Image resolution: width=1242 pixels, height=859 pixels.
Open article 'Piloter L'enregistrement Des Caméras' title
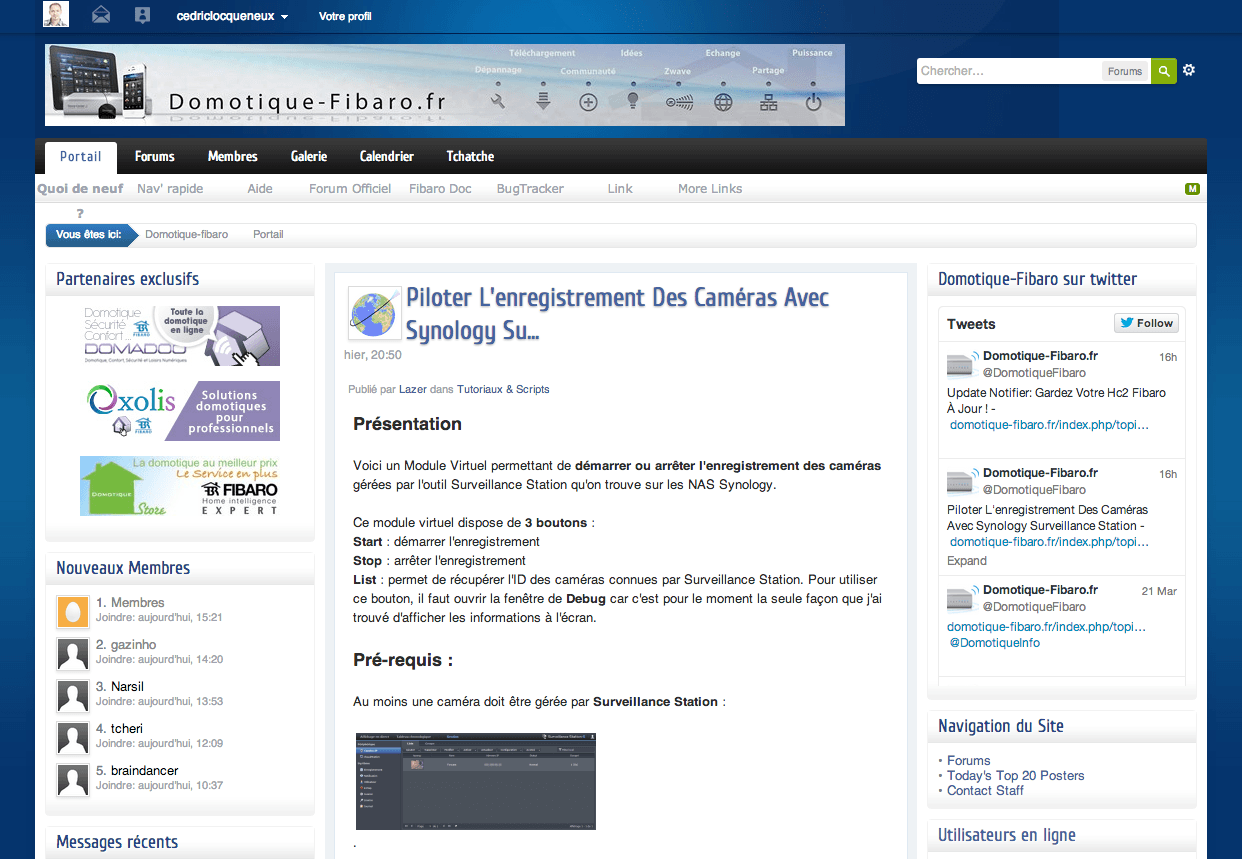[617, 313]
